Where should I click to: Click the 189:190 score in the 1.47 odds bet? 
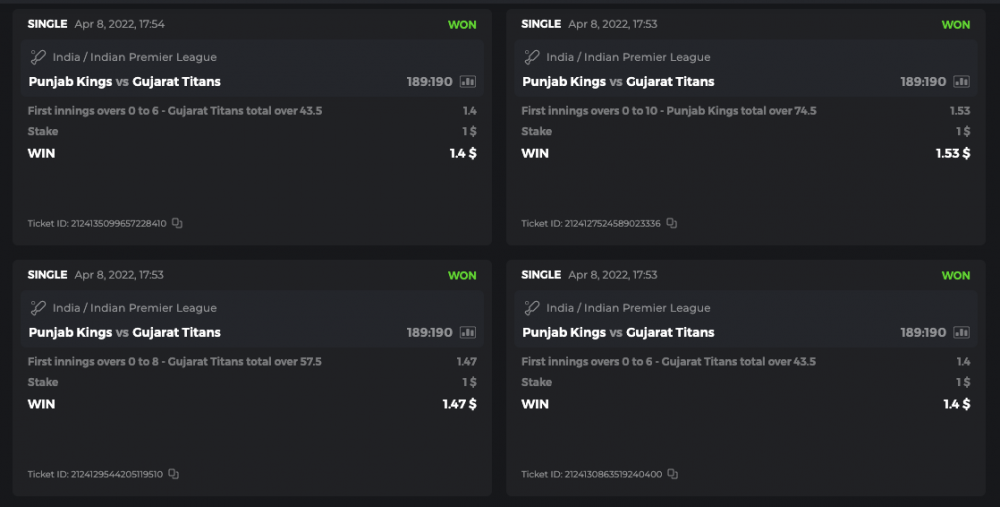[x=429, y=333]
